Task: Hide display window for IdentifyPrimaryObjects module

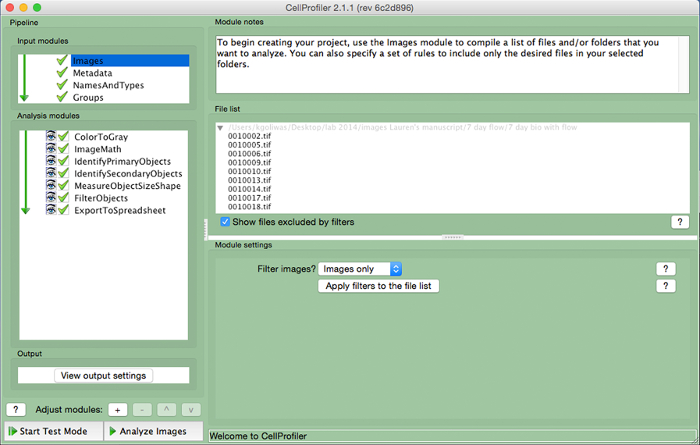Action: pyautogui.click(x=50, y=162)
